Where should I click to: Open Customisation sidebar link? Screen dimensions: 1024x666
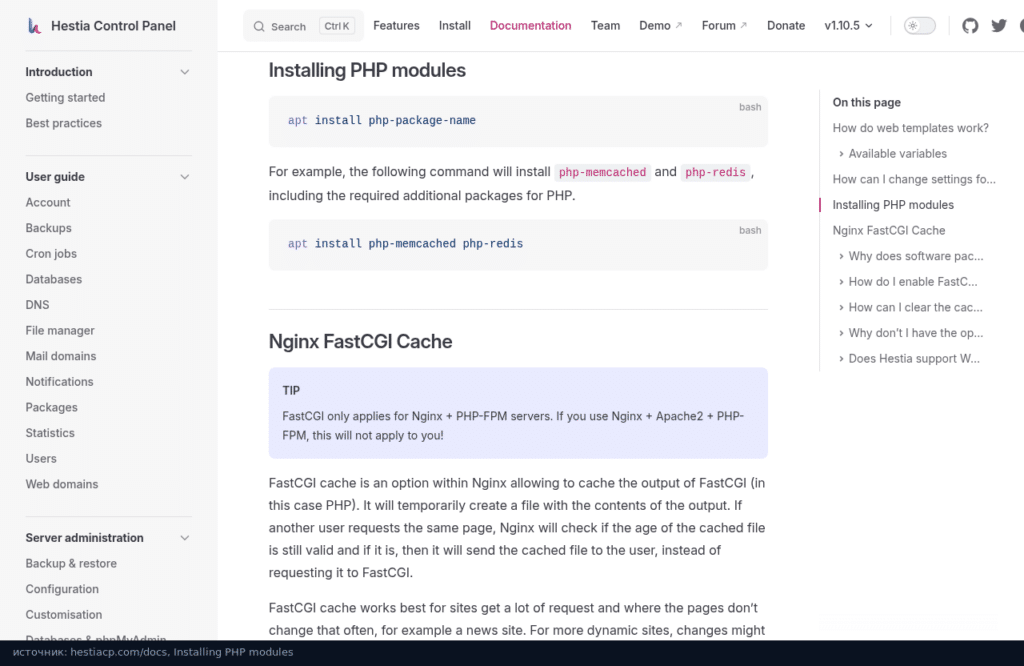point(64,615)
